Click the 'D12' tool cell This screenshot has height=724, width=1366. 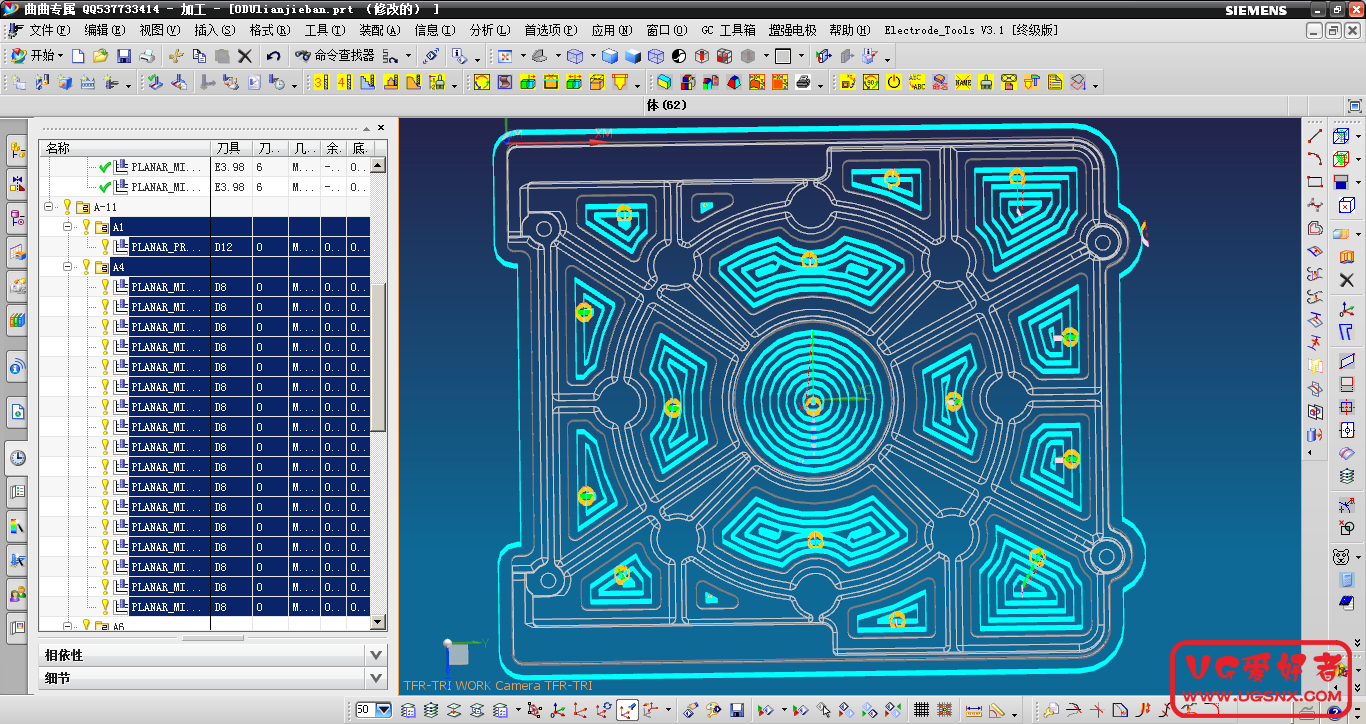231,247
